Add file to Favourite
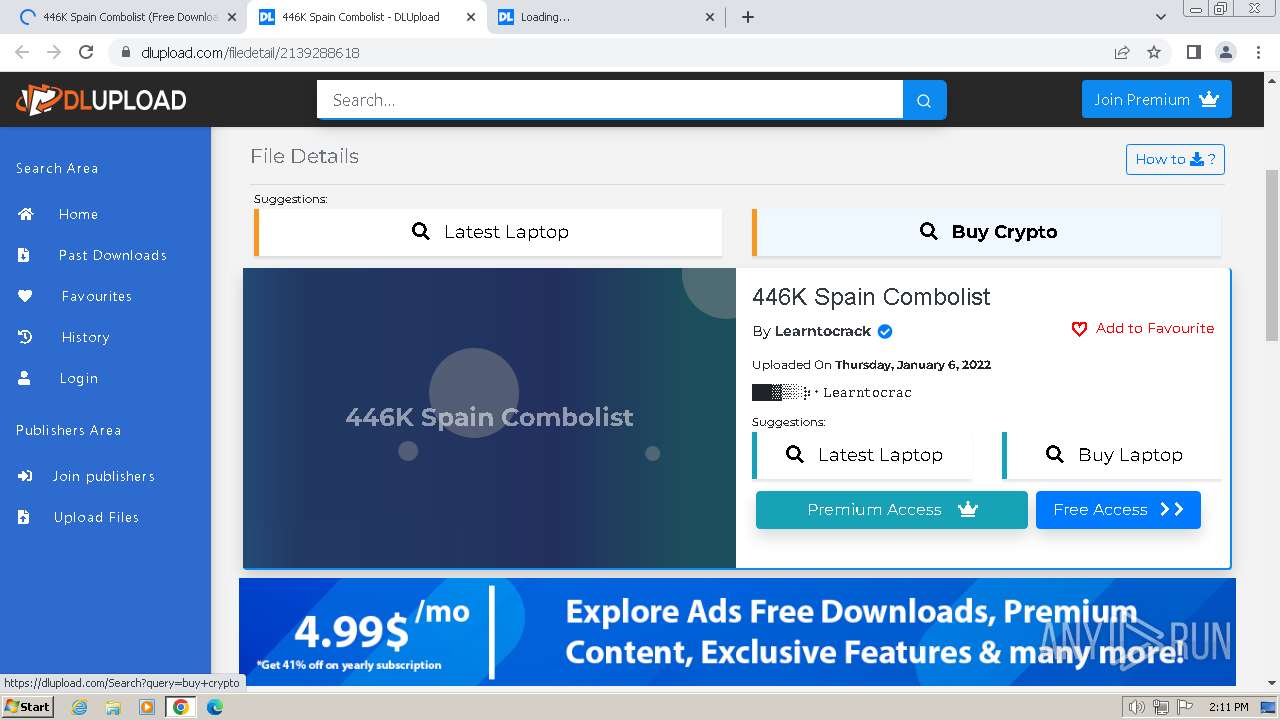Viewport: 1280px width, 720px height. tap(1142, 328)
